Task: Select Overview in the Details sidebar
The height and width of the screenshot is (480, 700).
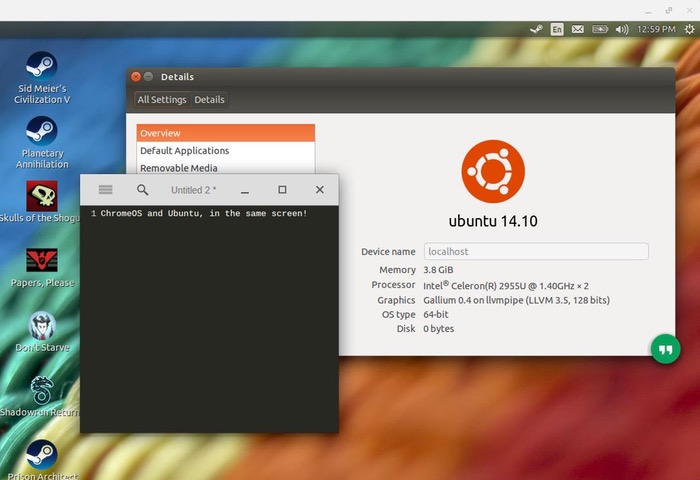Action: click(x=160, y=133)
